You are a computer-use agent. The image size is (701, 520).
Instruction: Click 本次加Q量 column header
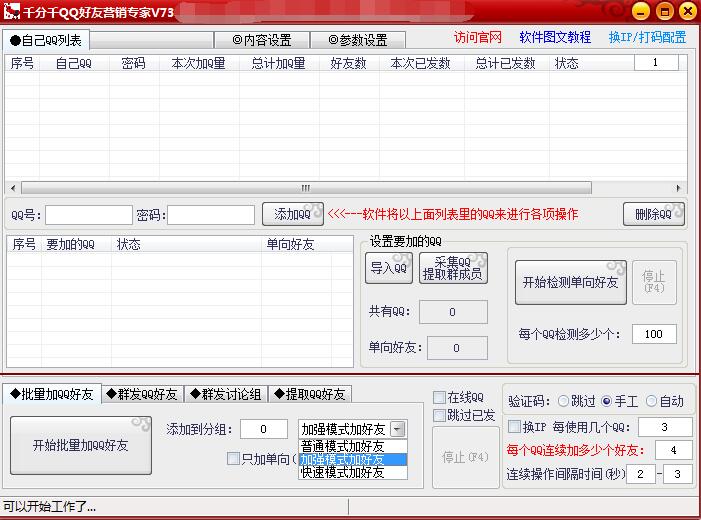(198, 63)
